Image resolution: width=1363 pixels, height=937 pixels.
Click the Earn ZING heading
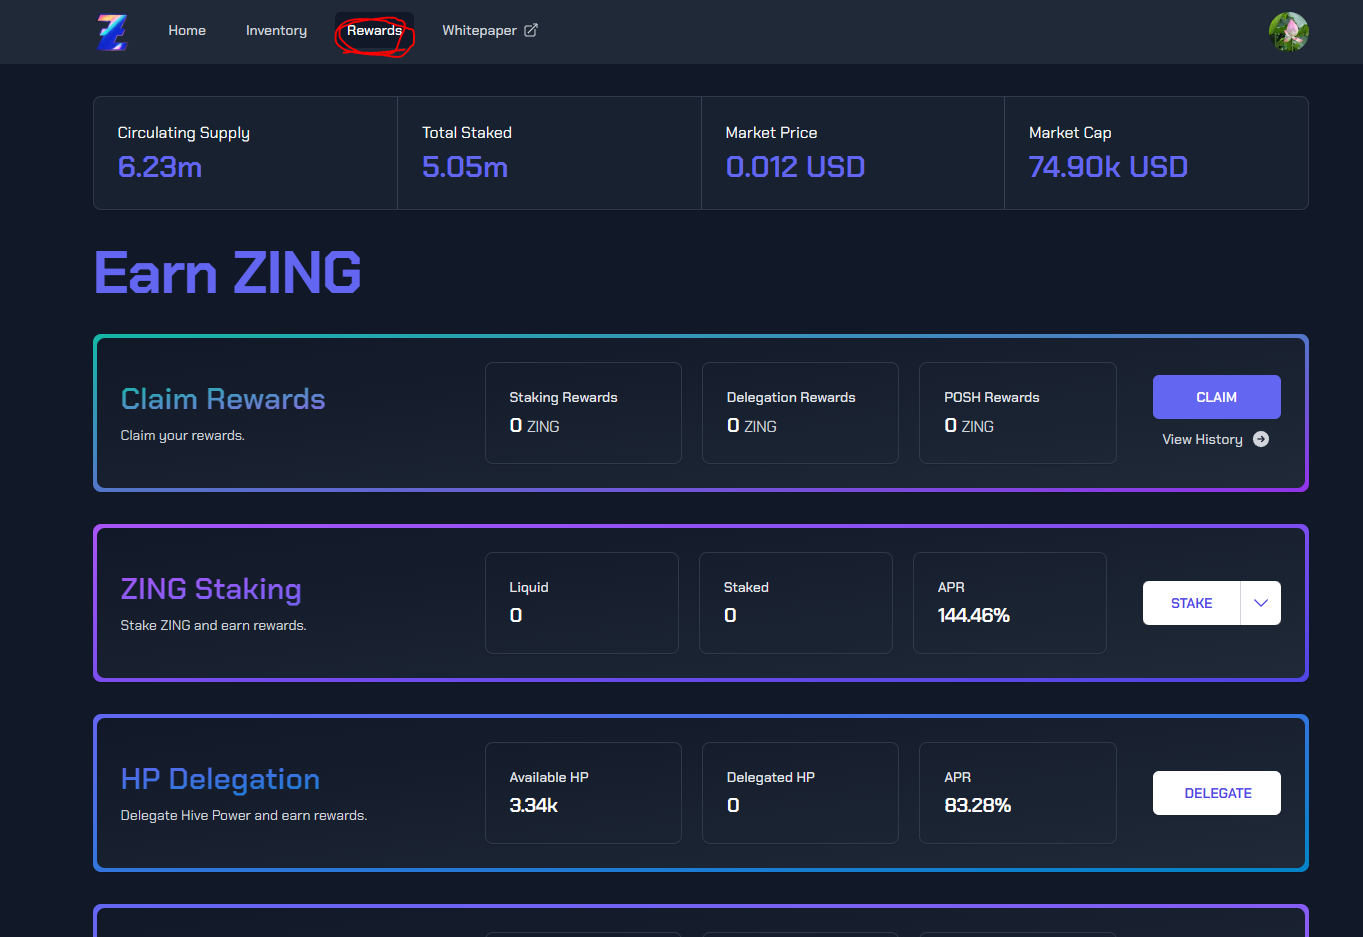(228, 272)
